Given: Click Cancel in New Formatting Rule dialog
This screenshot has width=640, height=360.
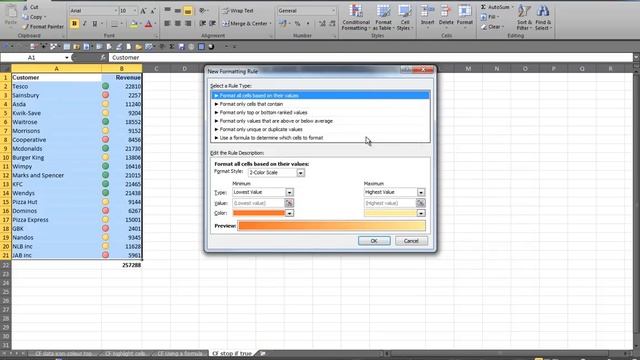Looking at the screenshot, I should pyautogui.click(x=411, y=241).
